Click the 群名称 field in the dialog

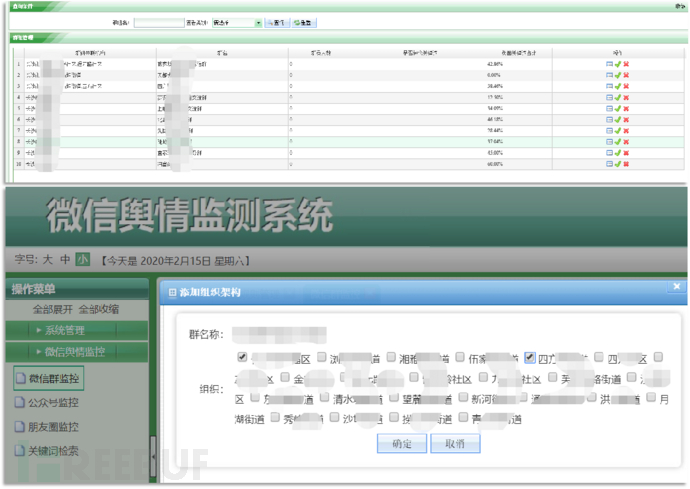coord(279,335)
